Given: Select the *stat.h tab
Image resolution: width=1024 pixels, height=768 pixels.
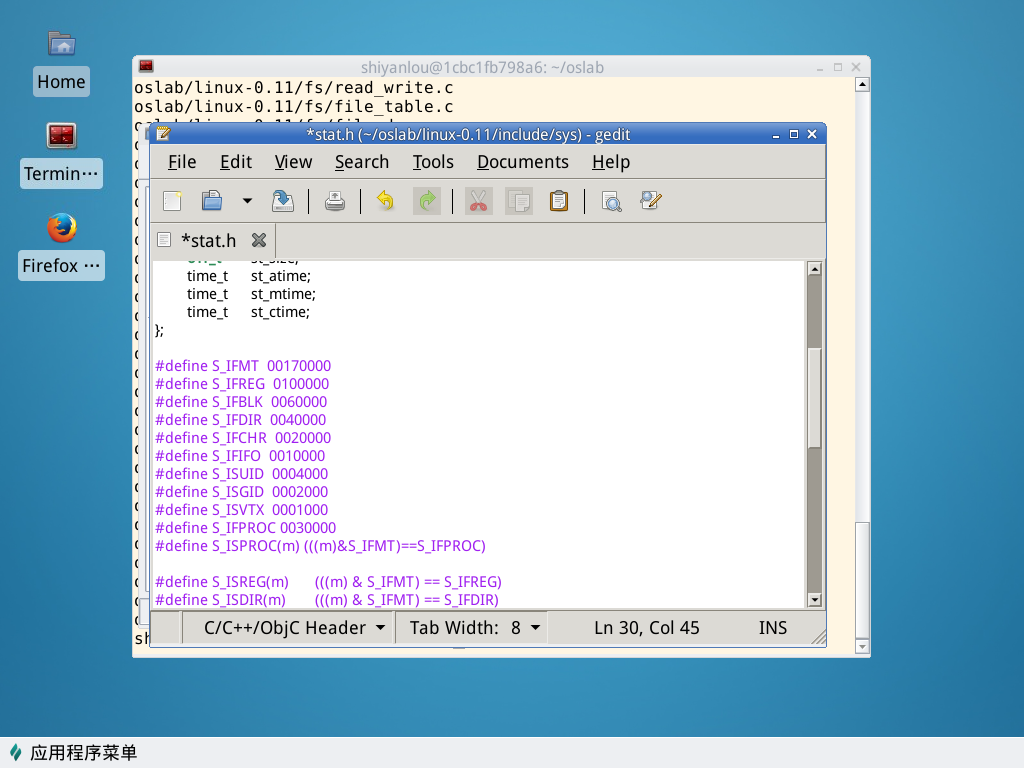Looking at the screenshot, I should coord(208,240).
